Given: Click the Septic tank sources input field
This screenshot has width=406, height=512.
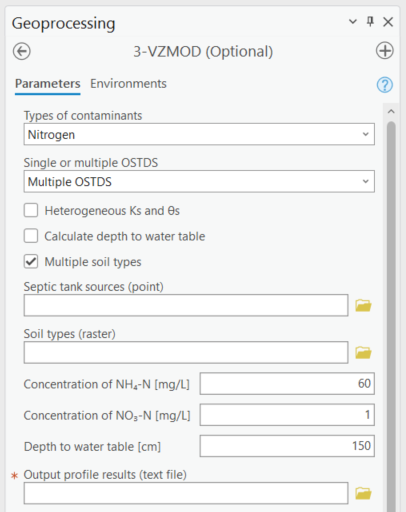Looking at the screenshot, I should 186,305.
